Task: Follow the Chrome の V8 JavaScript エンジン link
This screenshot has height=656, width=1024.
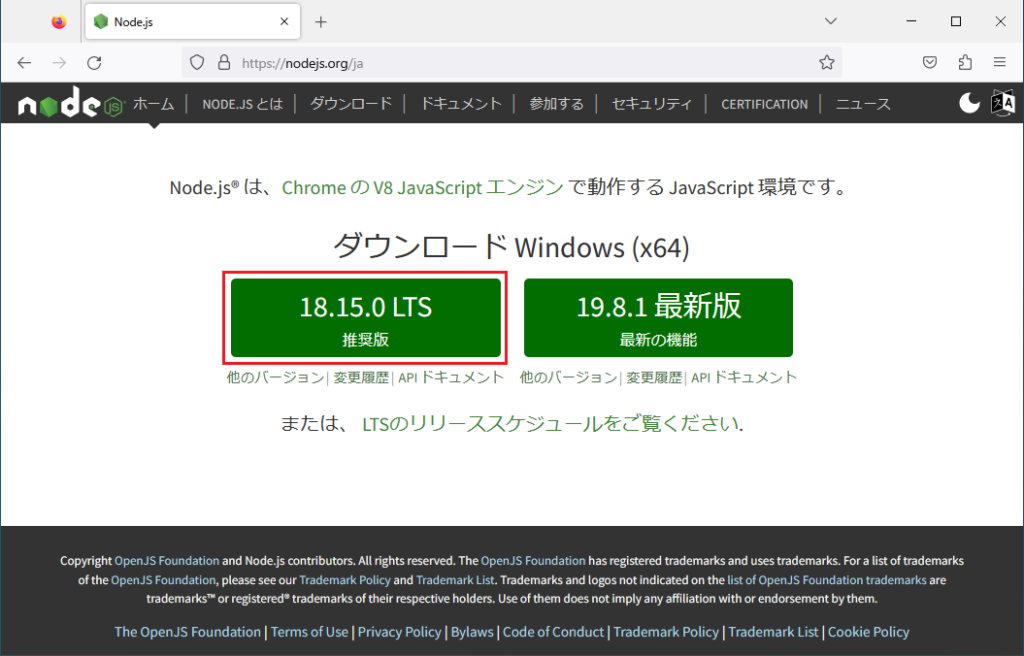Action: point(423,188)
